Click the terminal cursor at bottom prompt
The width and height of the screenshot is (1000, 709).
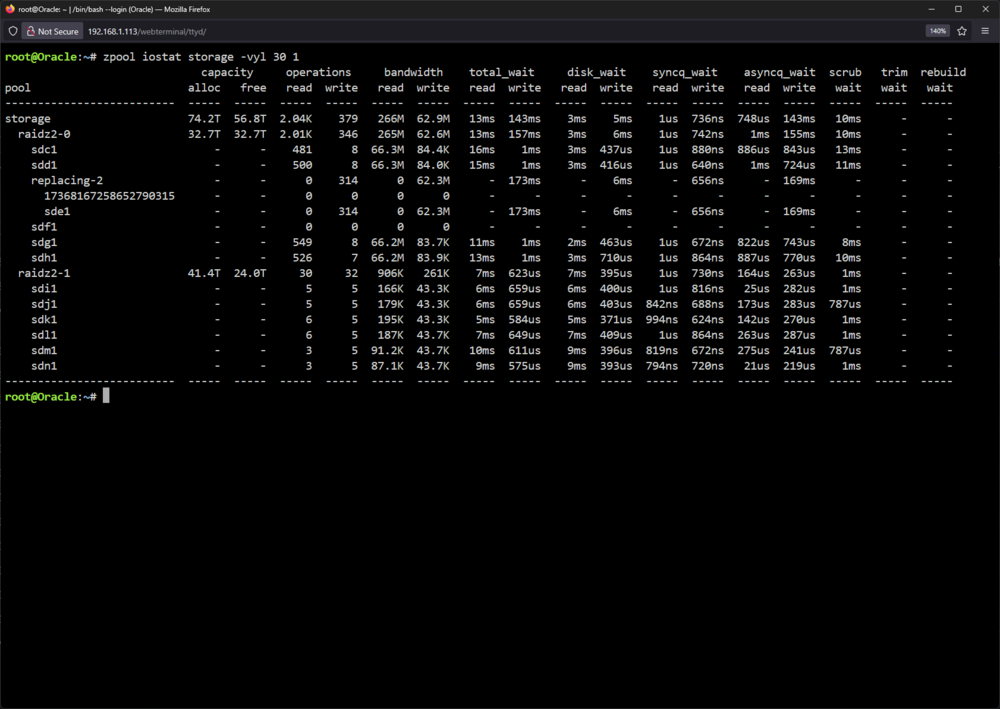click(106, 396)
